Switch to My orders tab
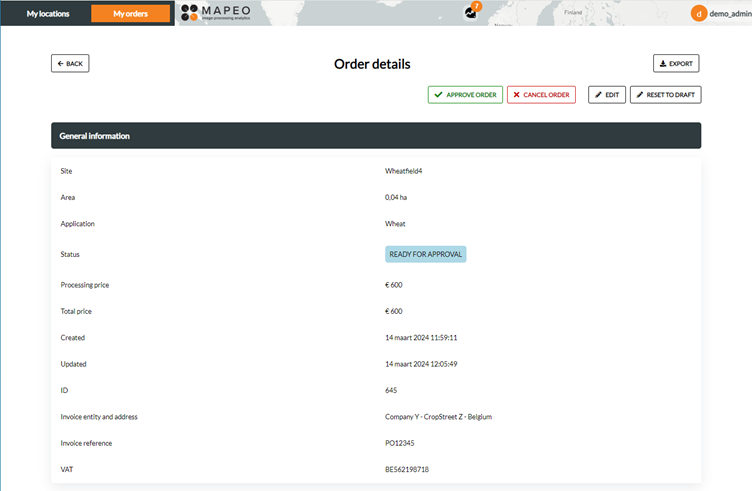Image resolution: width=752 pixels, height=491 pixels. pos(130,13)
